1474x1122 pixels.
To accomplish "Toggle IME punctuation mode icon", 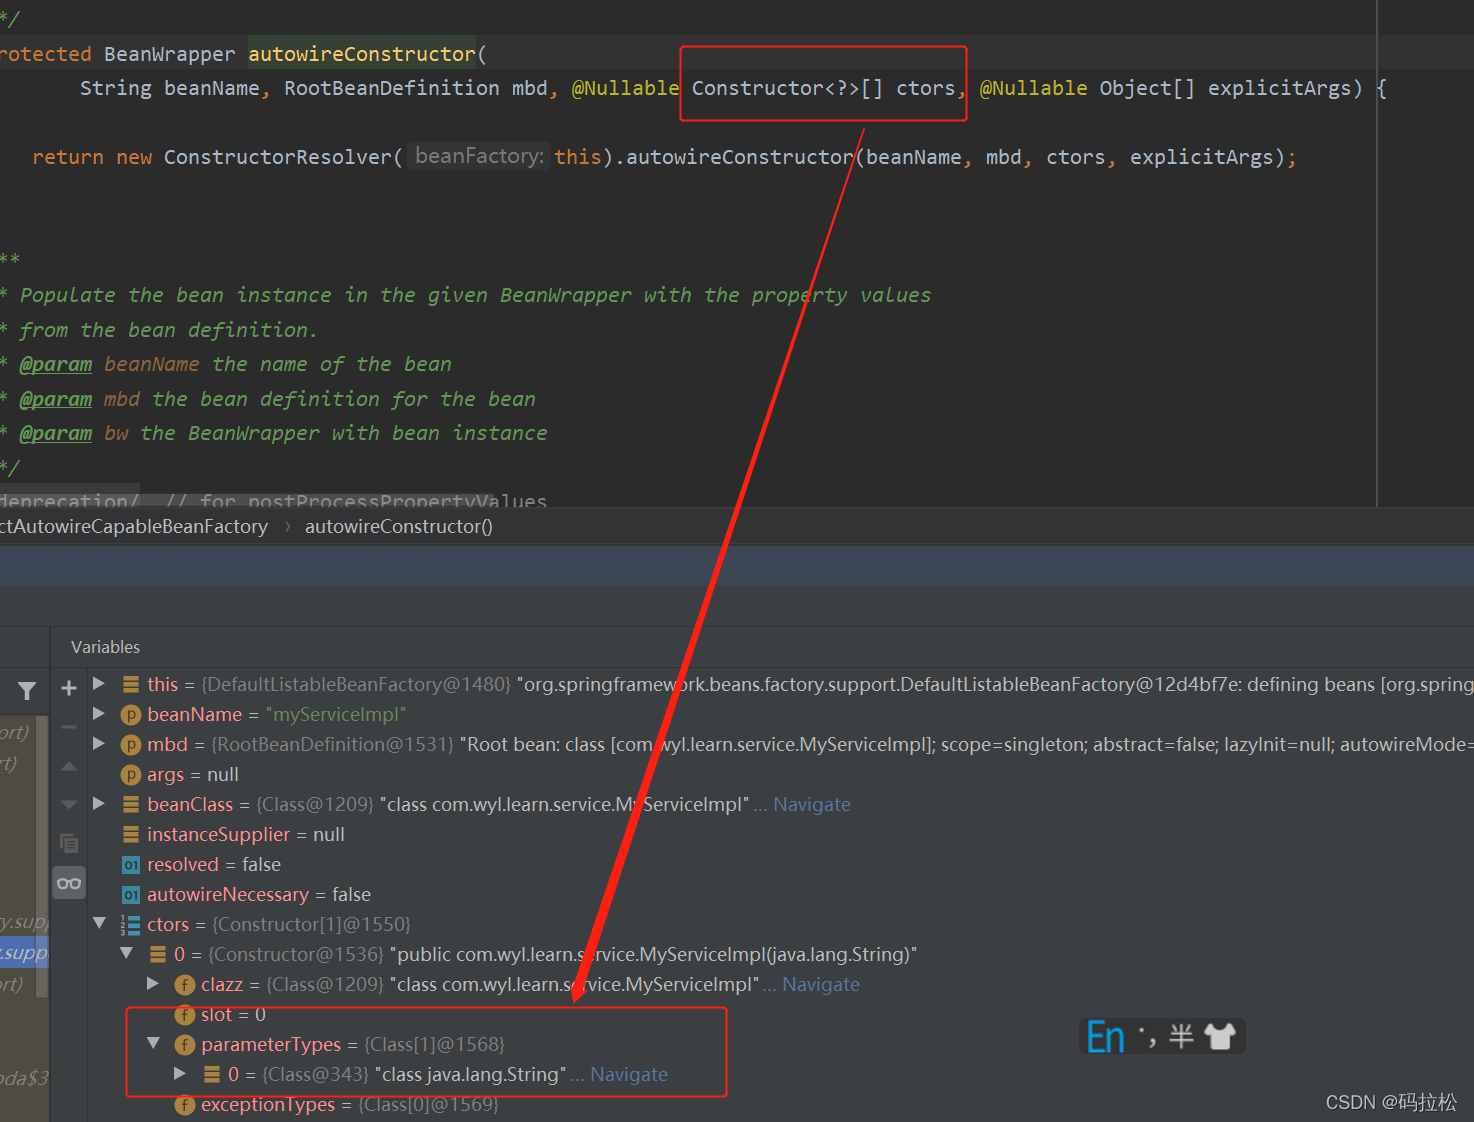I will pyautogui.click(x=1147, y=1037).
